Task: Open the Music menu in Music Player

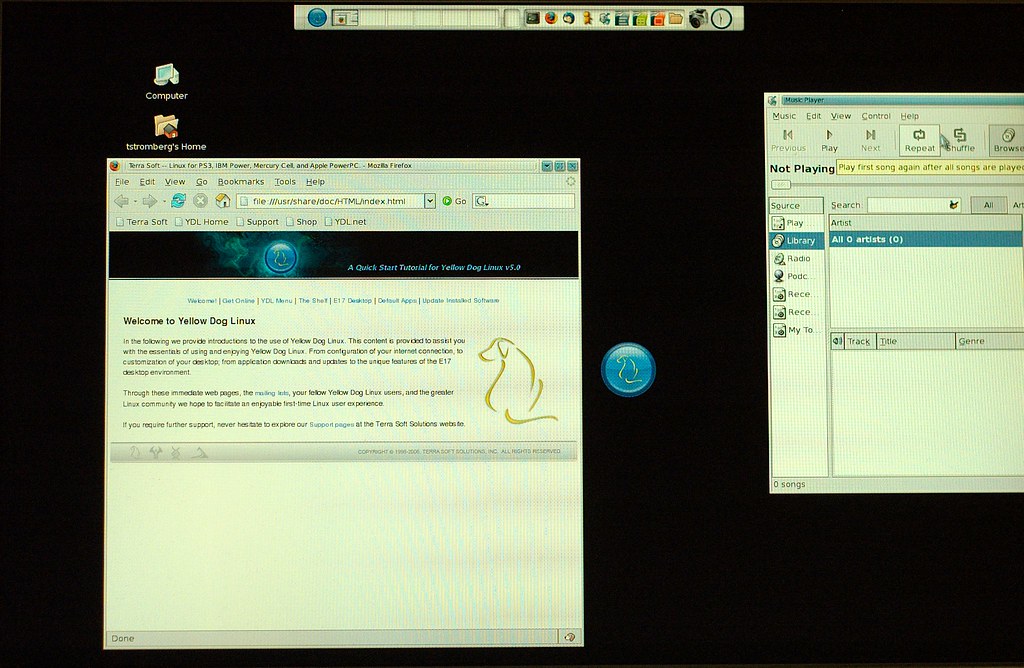Action: pos(784,116)
